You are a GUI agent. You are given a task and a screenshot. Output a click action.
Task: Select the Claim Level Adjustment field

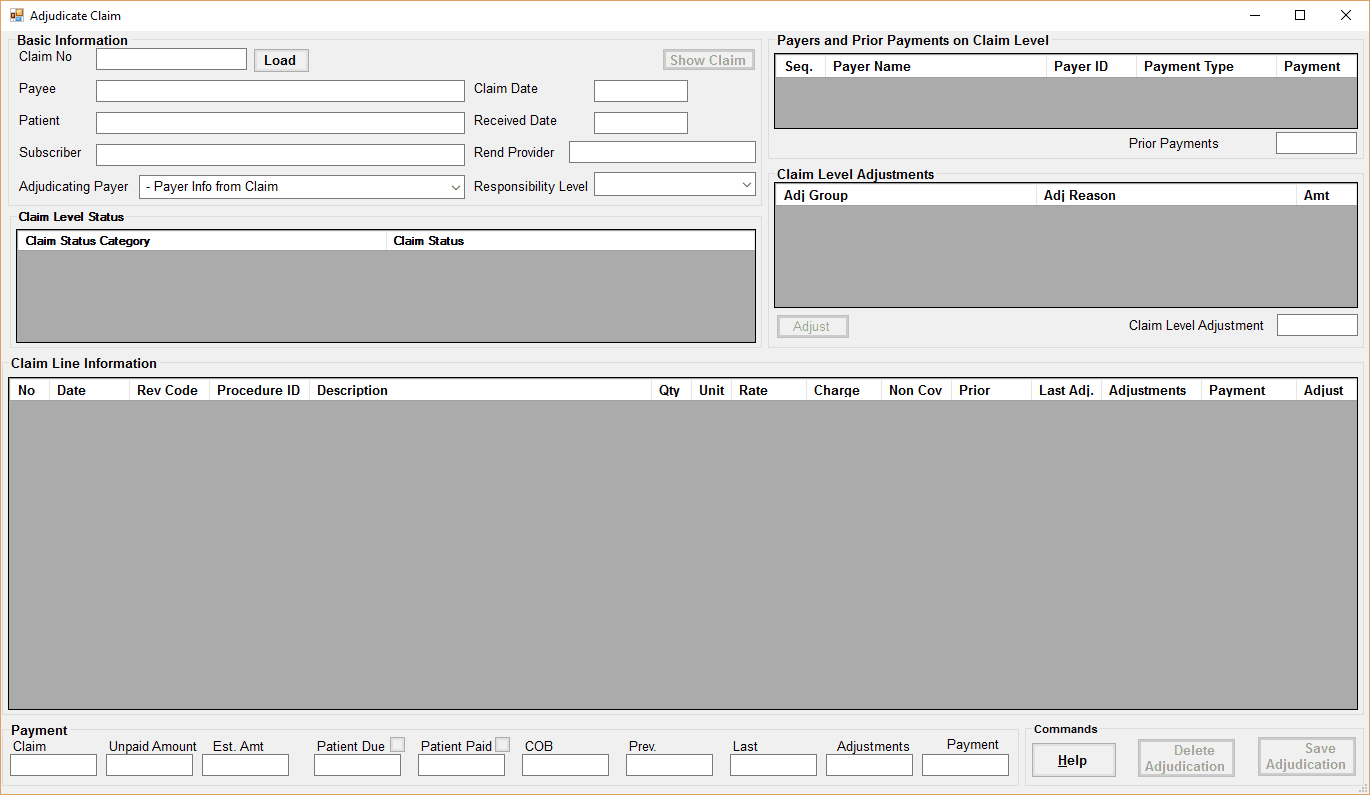(1317, 324)
